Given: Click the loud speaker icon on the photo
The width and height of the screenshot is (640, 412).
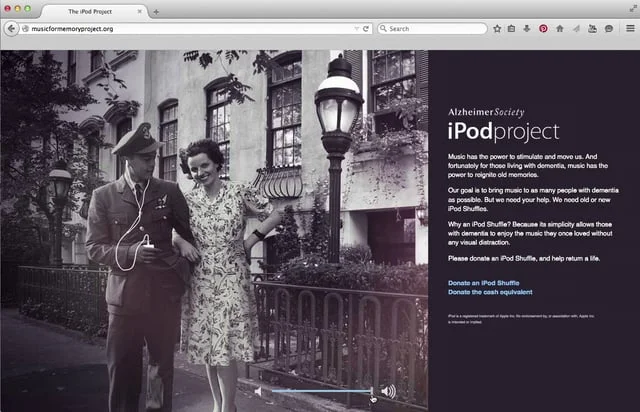Looking at the screenshot, I should (389, 392).
